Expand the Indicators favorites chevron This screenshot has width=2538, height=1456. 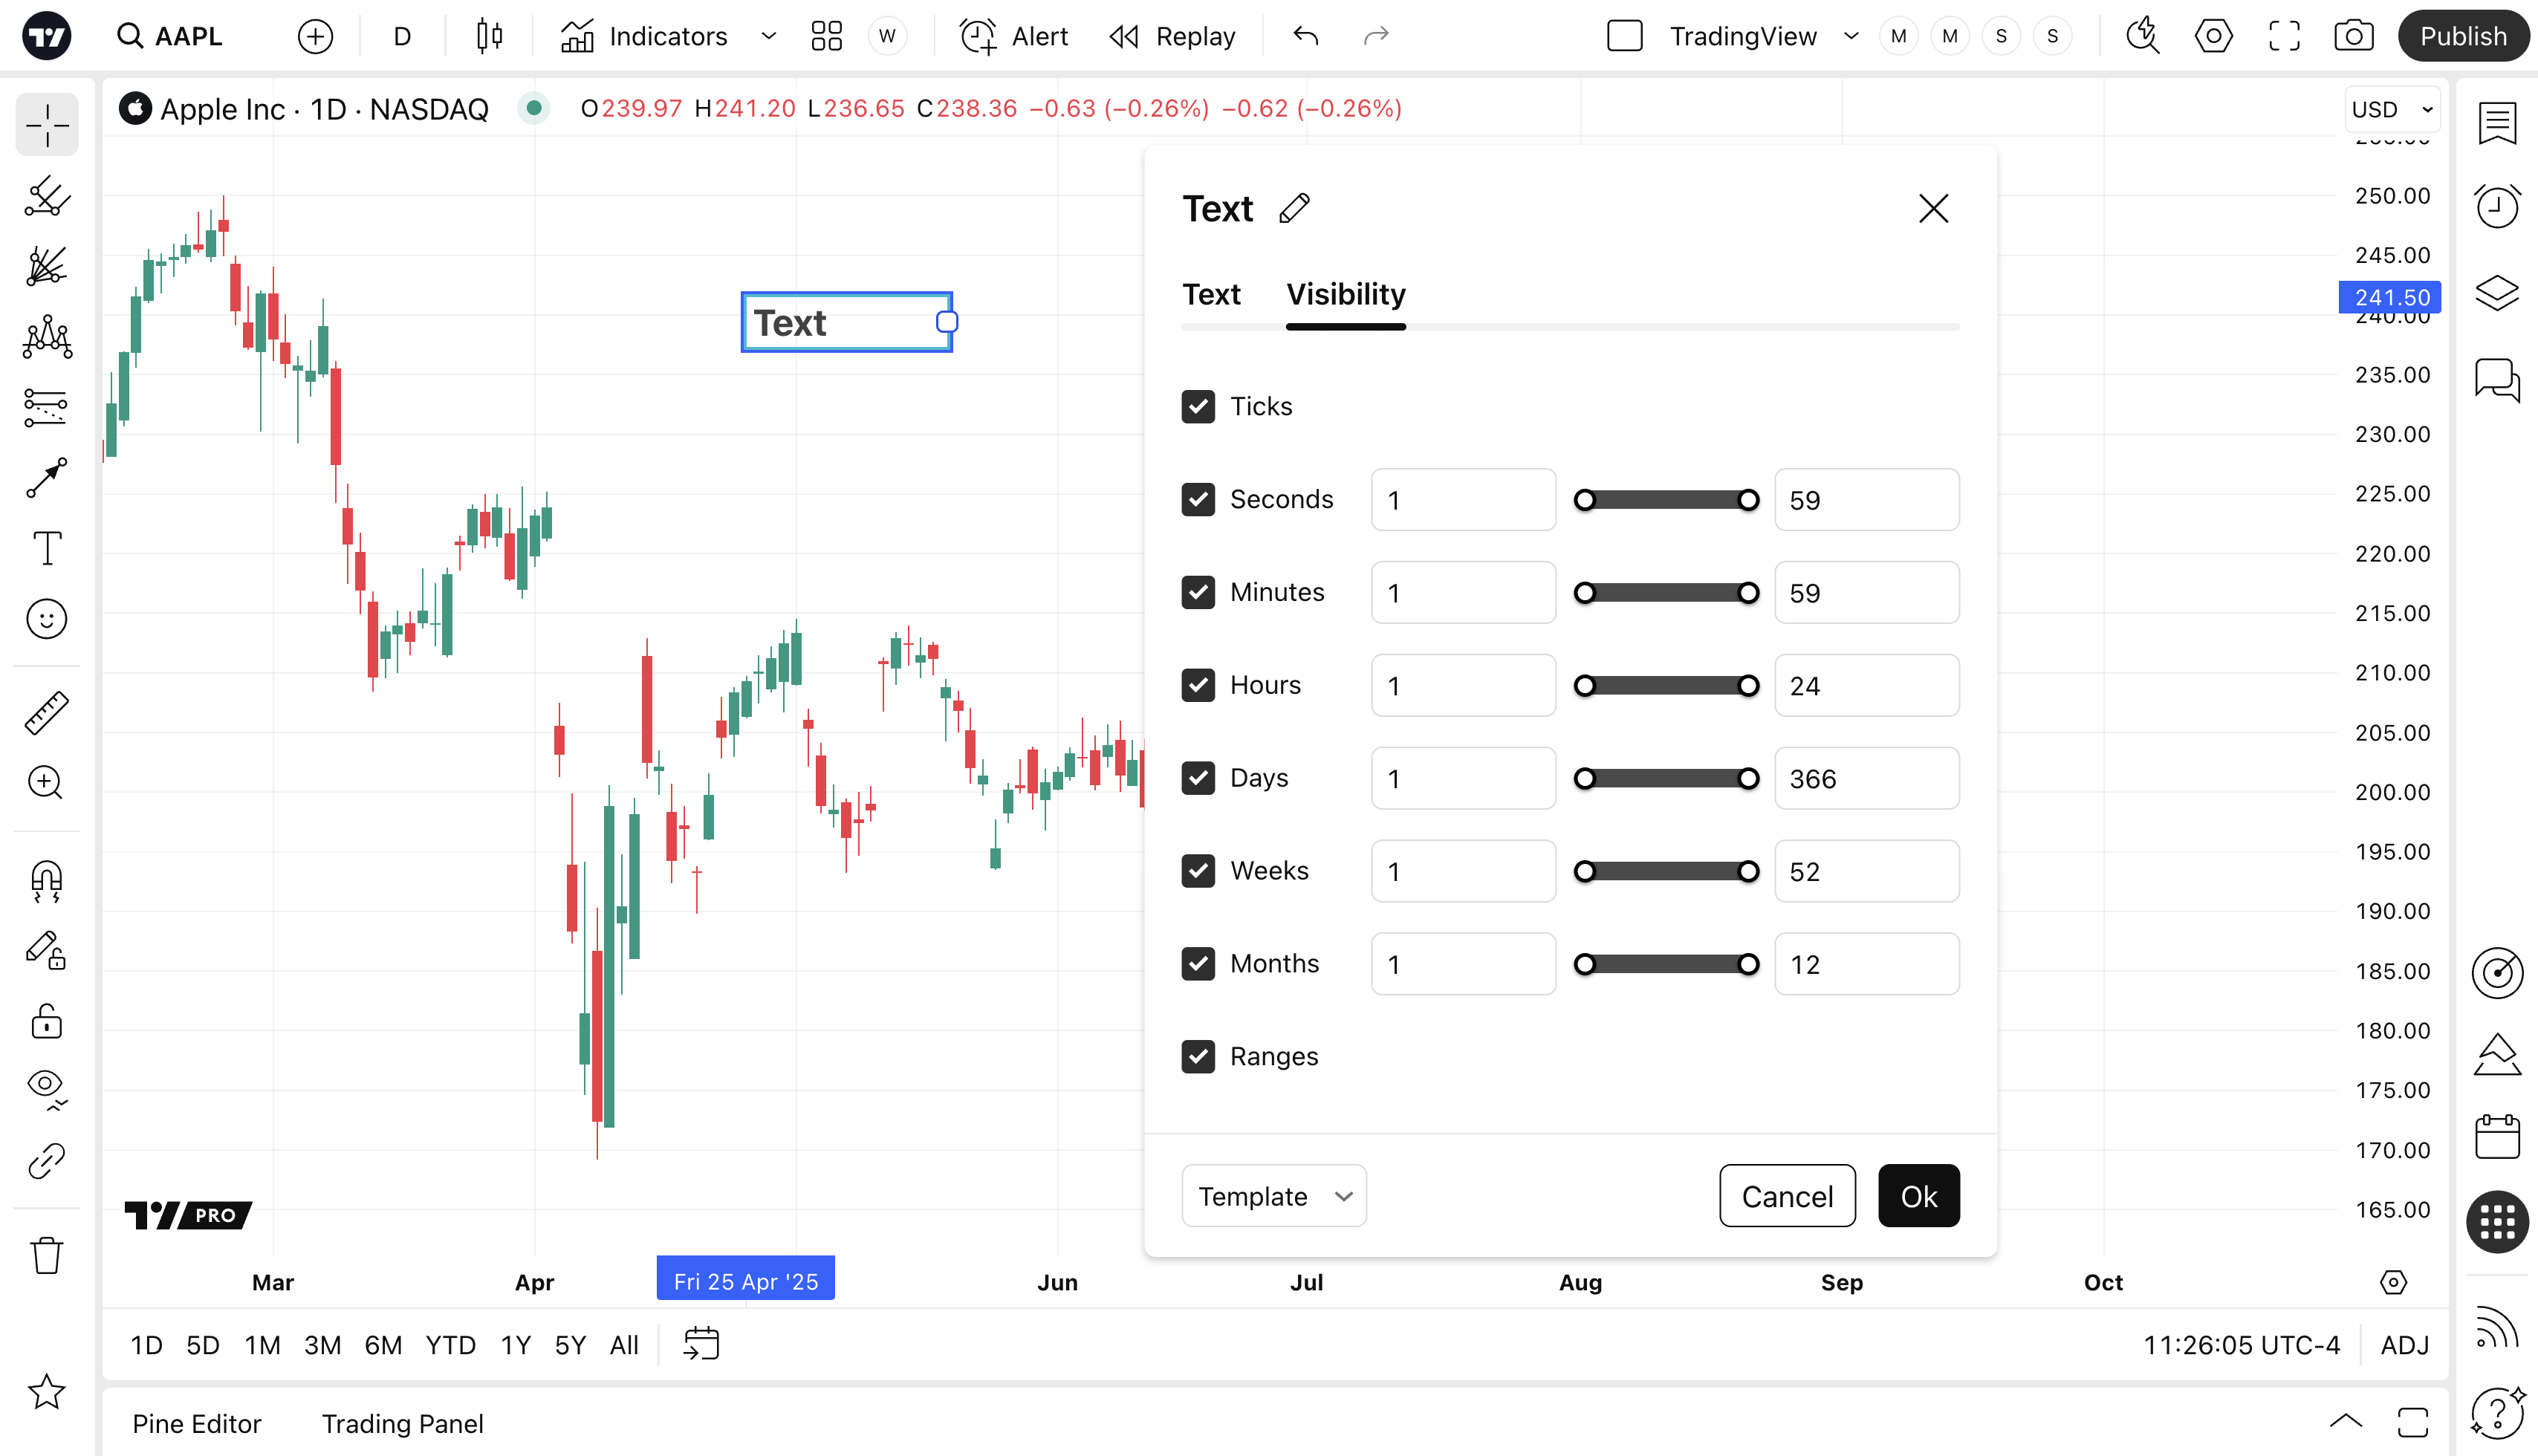pos(768,37)
